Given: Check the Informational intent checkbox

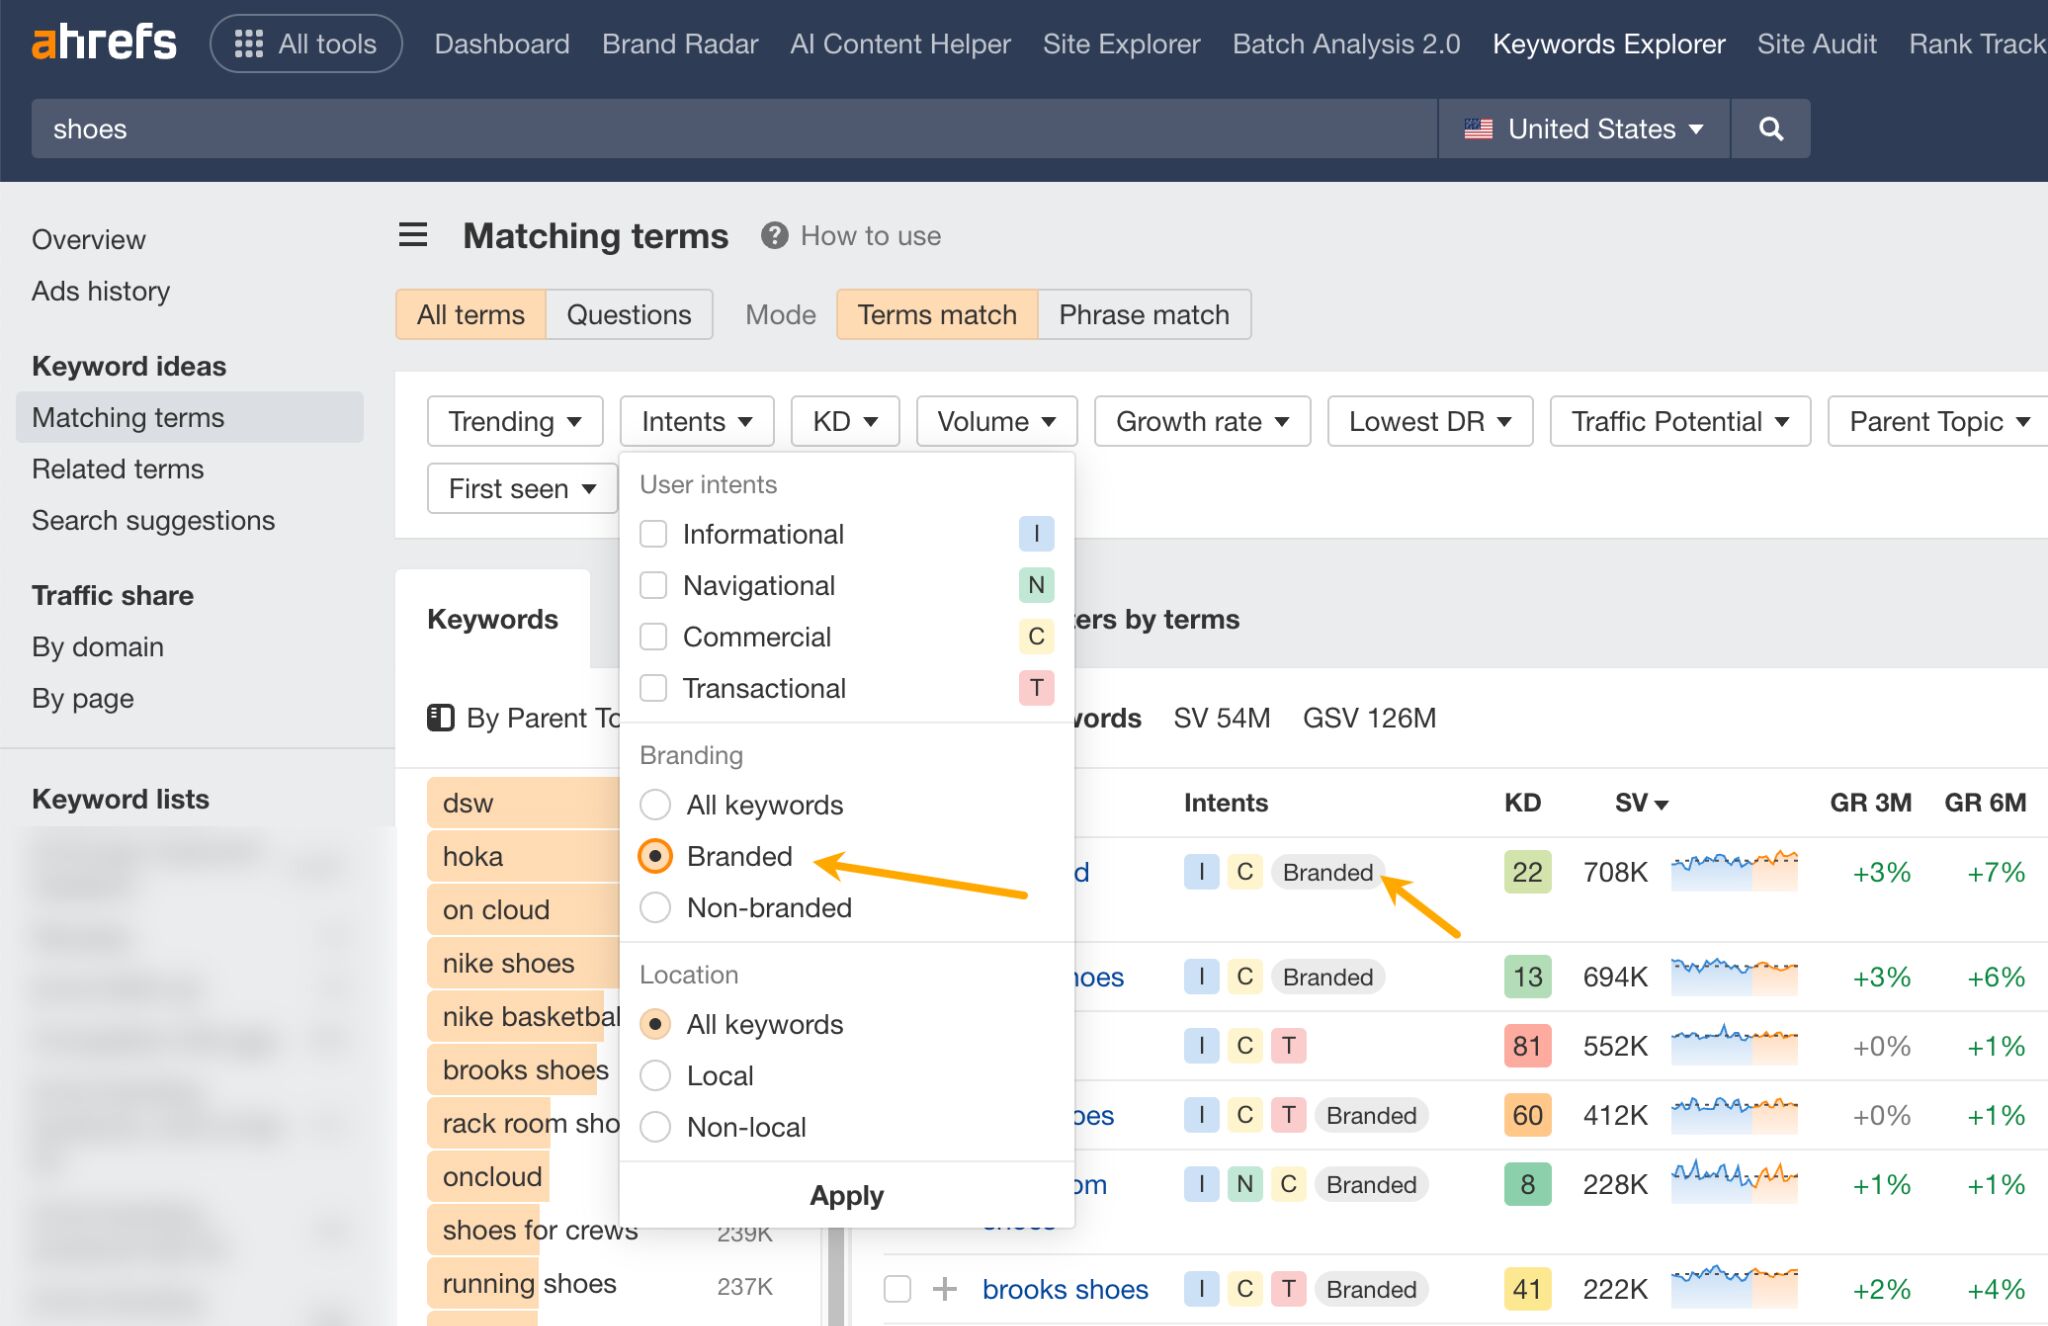Looking at the screenshot, I should 654,533.
